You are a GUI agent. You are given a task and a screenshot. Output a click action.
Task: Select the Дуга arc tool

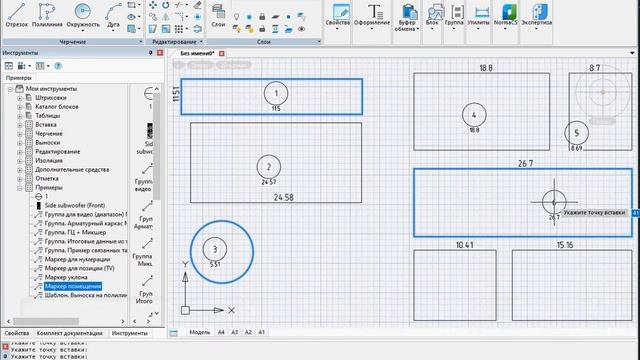tap(113, 15)
